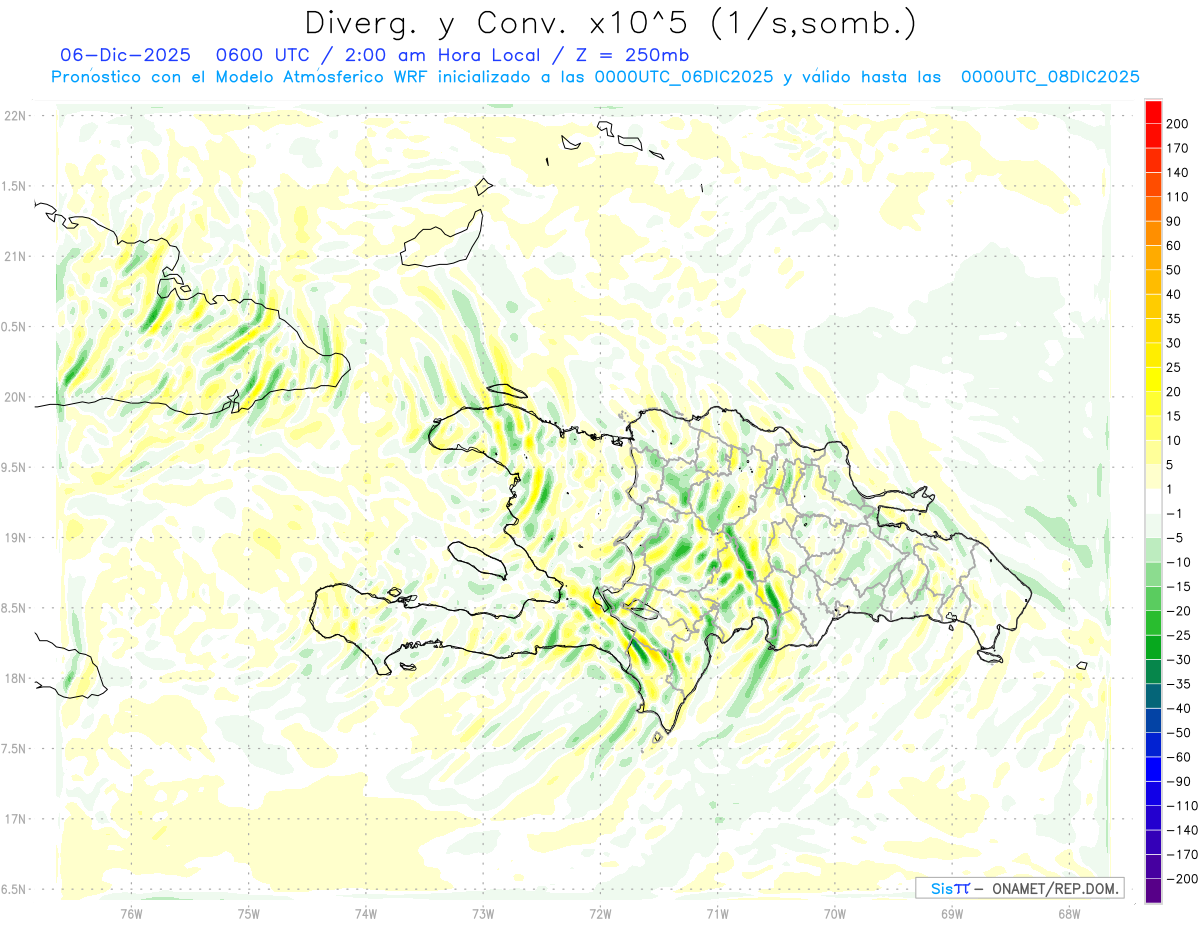Click the legend value '-200'
The image size is (1200, 927).
click(1182, 878)
